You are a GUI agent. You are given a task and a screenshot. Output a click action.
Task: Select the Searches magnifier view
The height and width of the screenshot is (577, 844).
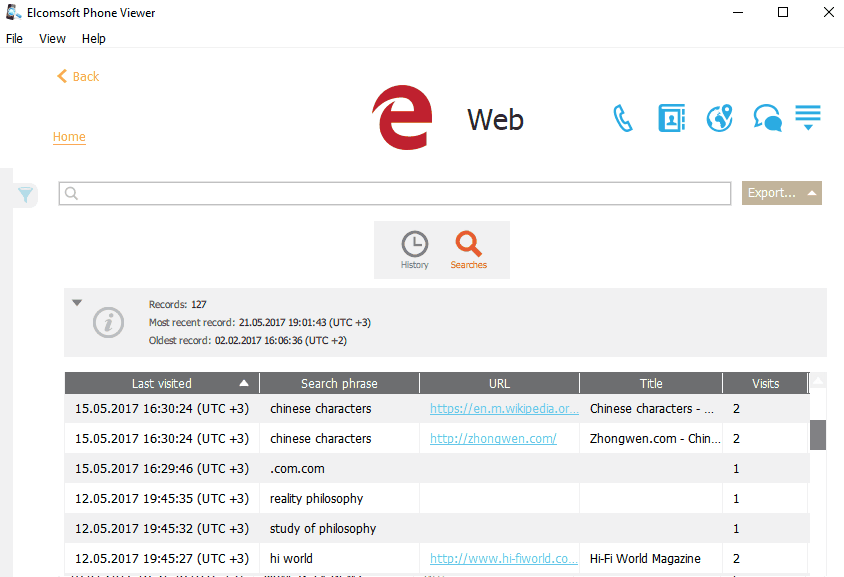tap(468, 249)
